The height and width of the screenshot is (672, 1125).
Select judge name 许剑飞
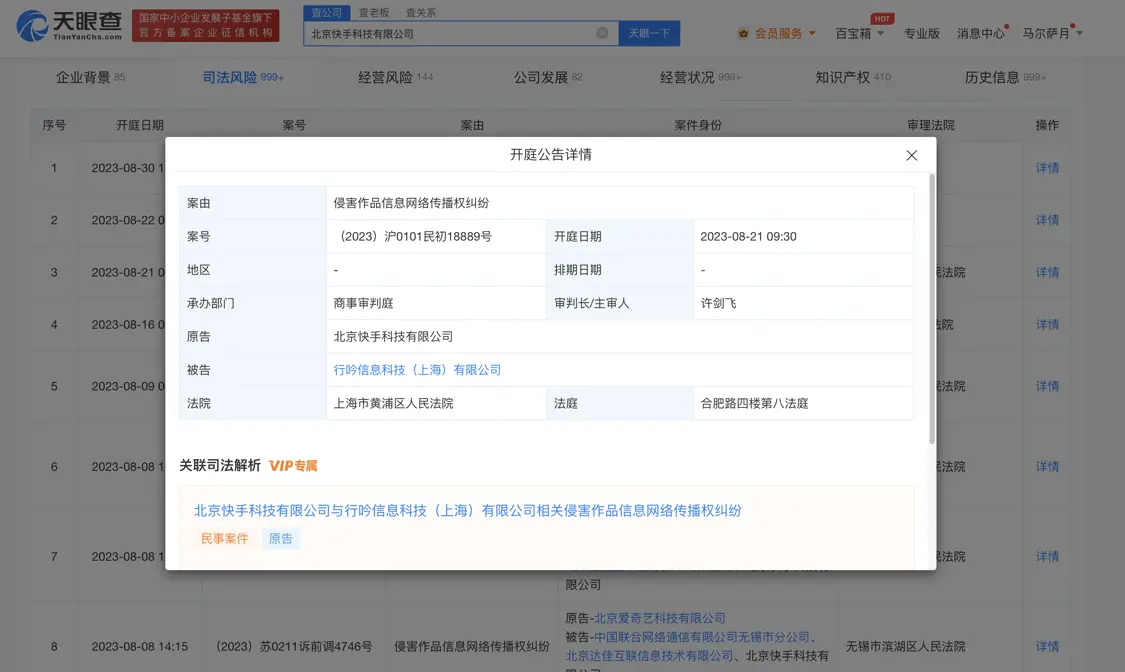pos(718,303)
